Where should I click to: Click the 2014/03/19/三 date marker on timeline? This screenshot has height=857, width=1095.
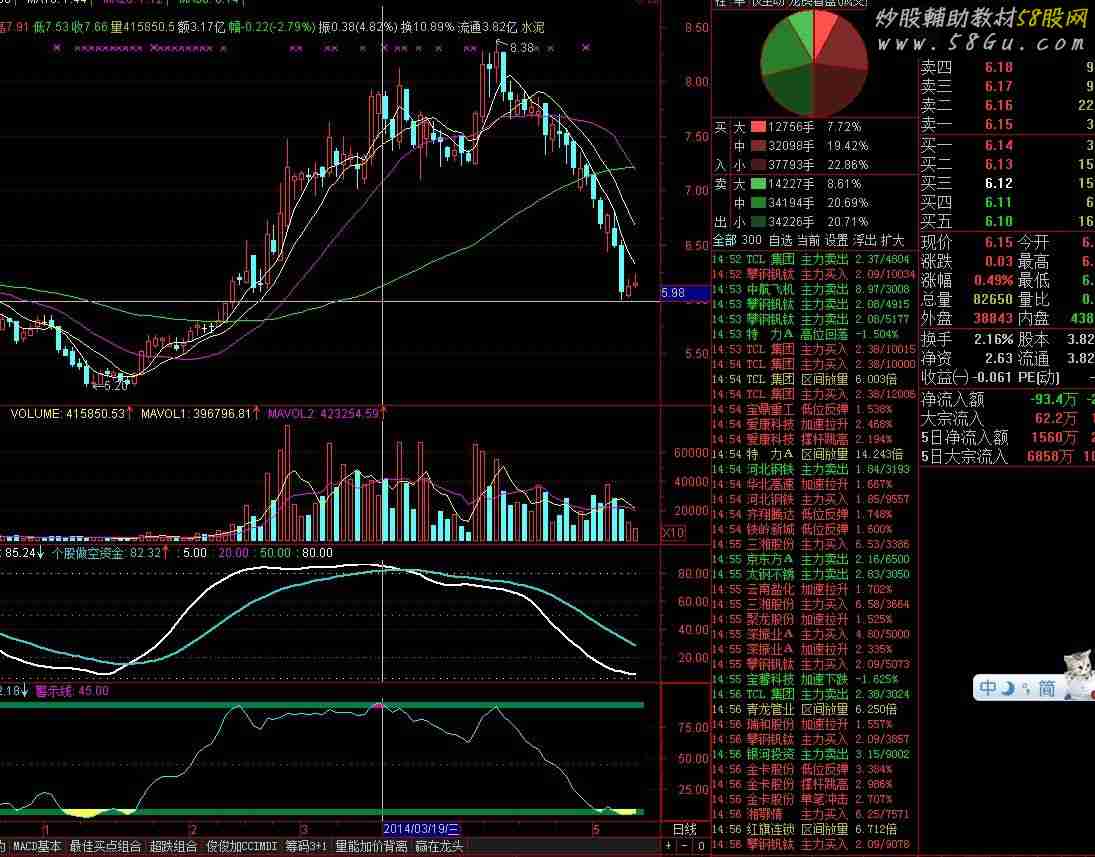(422, 829)
